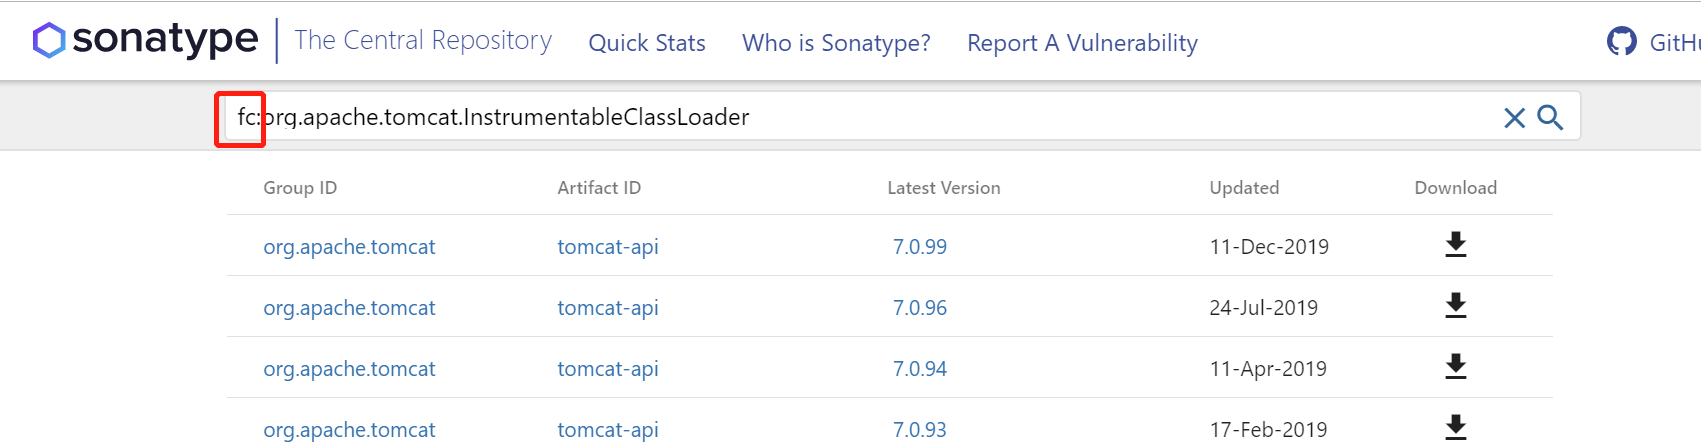Viewport: 1701px width, 445px height.
Task: Click The Central Repository title link
Action: pyautogui.click(x=423, y=40)
